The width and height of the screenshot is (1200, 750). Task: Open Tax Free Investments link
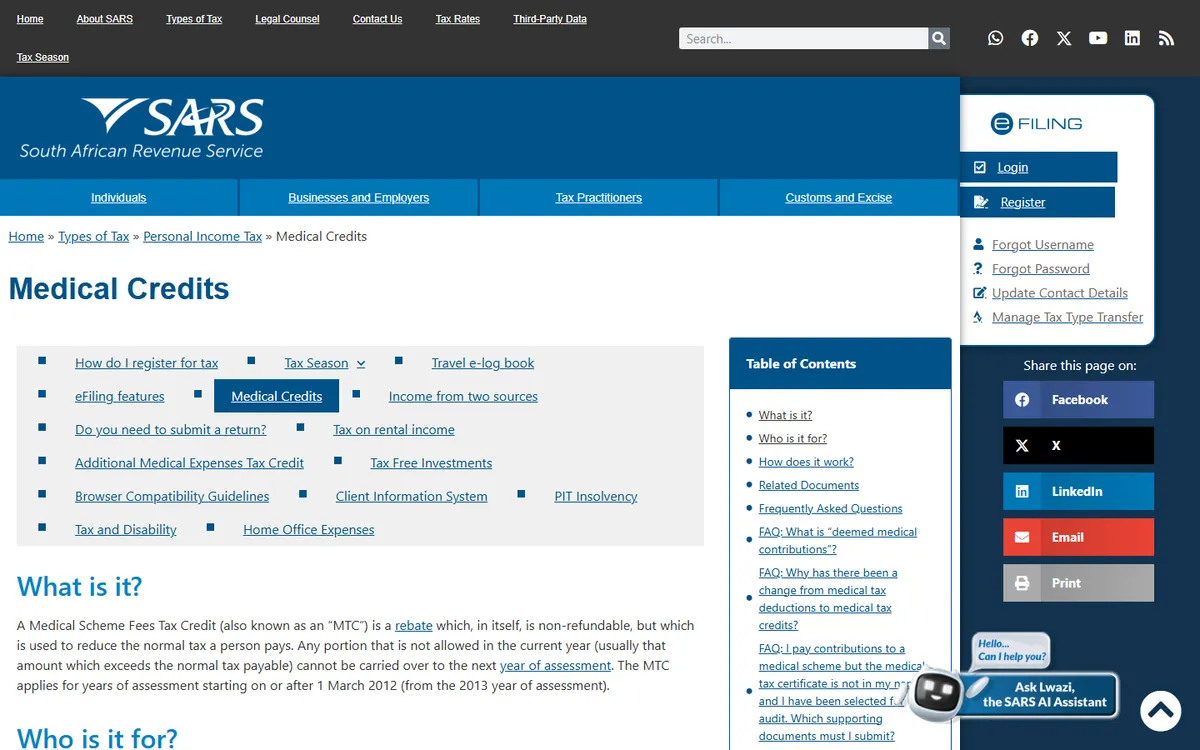pyautogui.click(x=431, y=463)
